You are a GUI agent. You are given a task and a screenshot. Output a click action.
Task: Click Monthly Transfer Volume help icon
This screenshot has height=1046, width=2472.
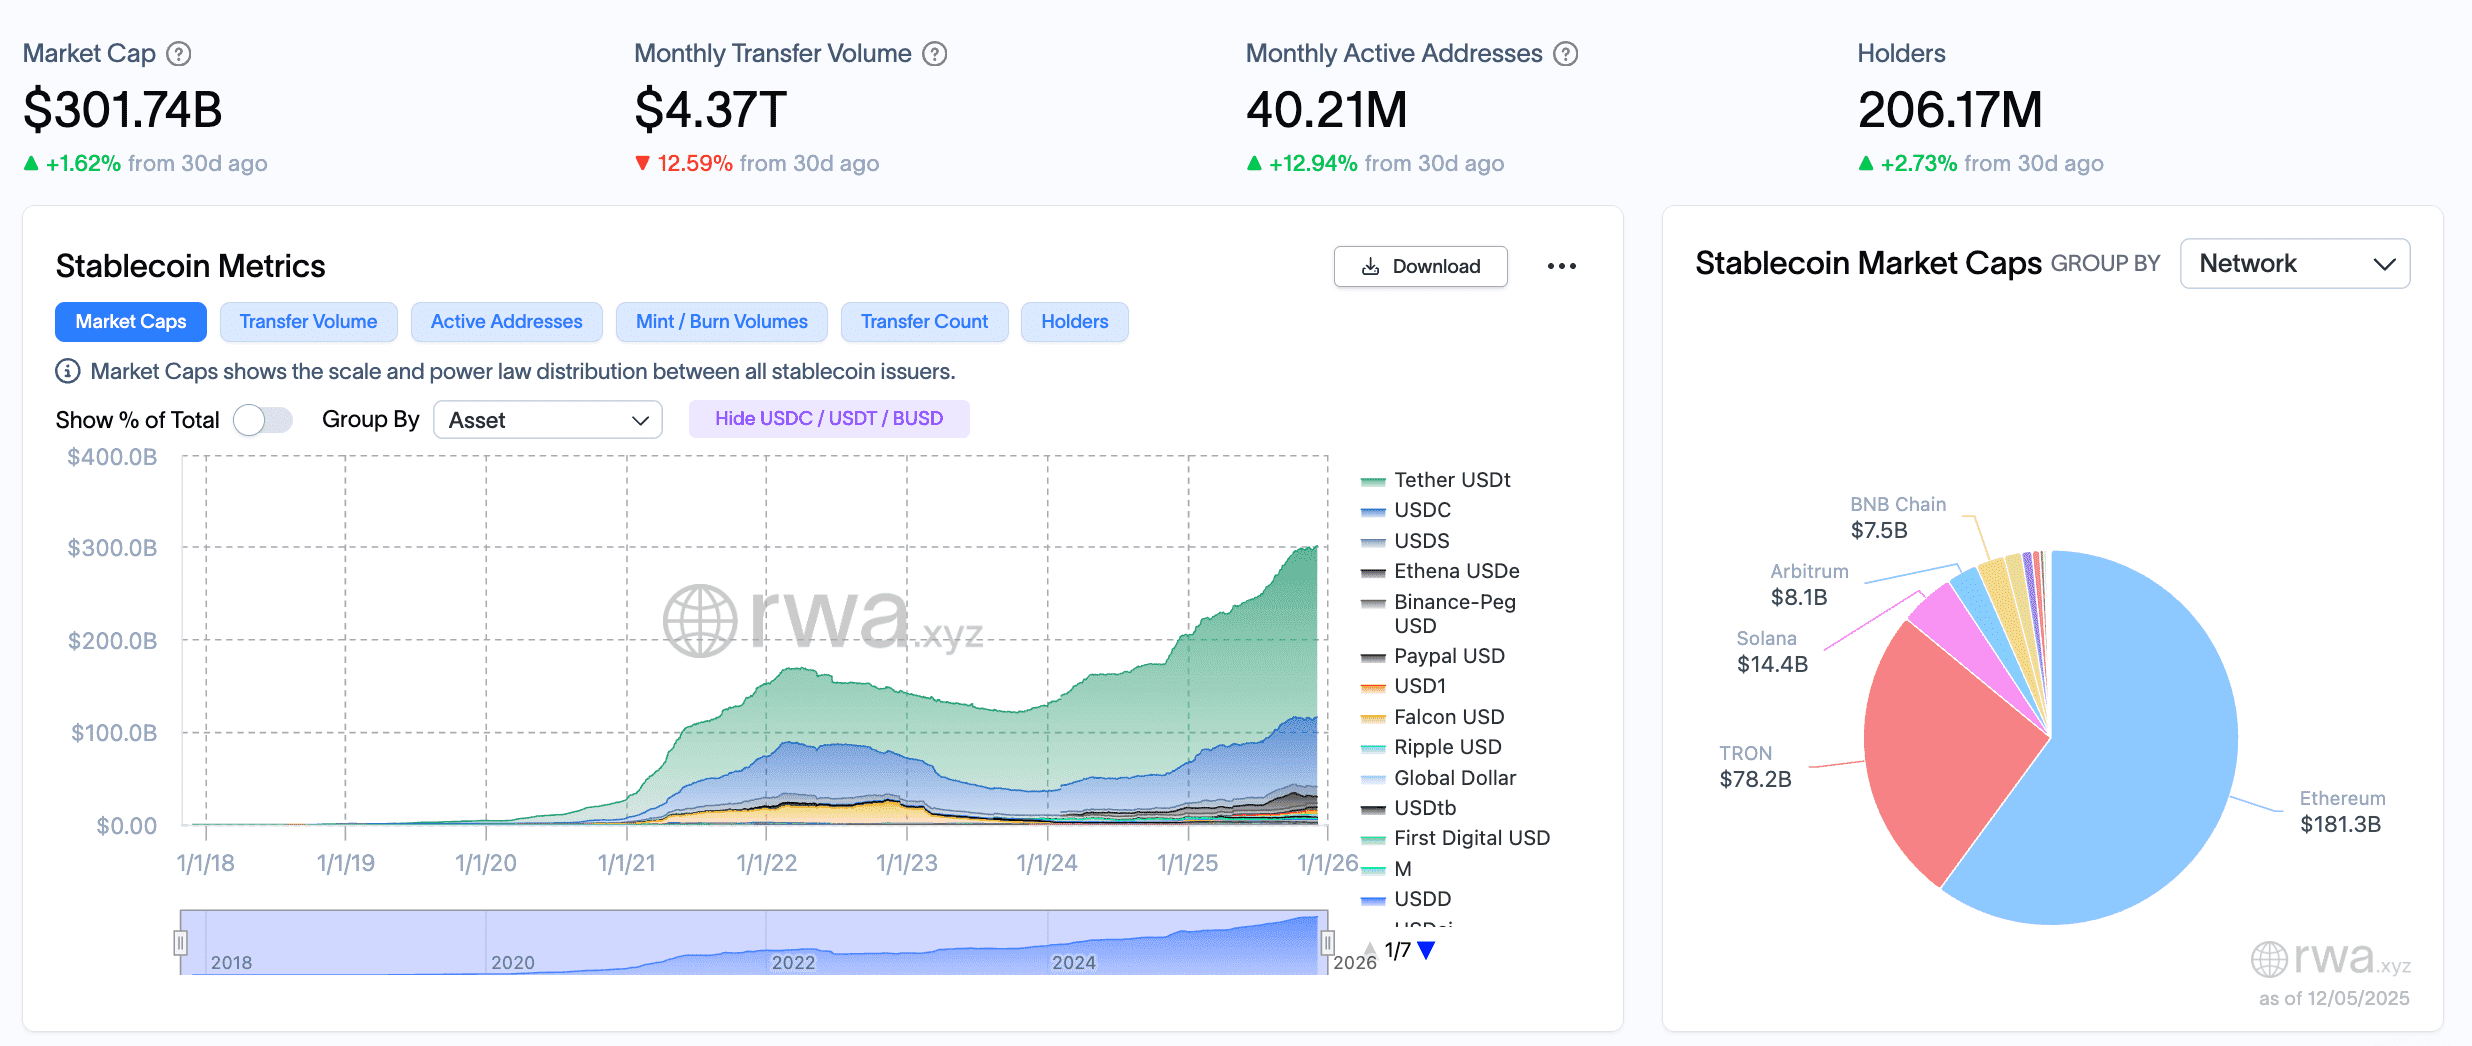tap(934, 54)
